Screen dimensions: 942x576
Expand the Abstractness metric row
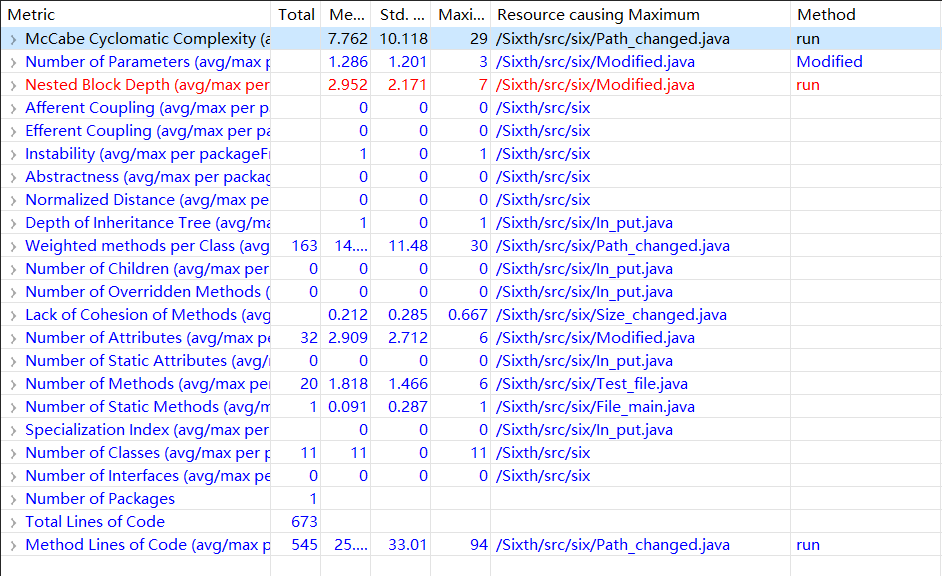13,178
